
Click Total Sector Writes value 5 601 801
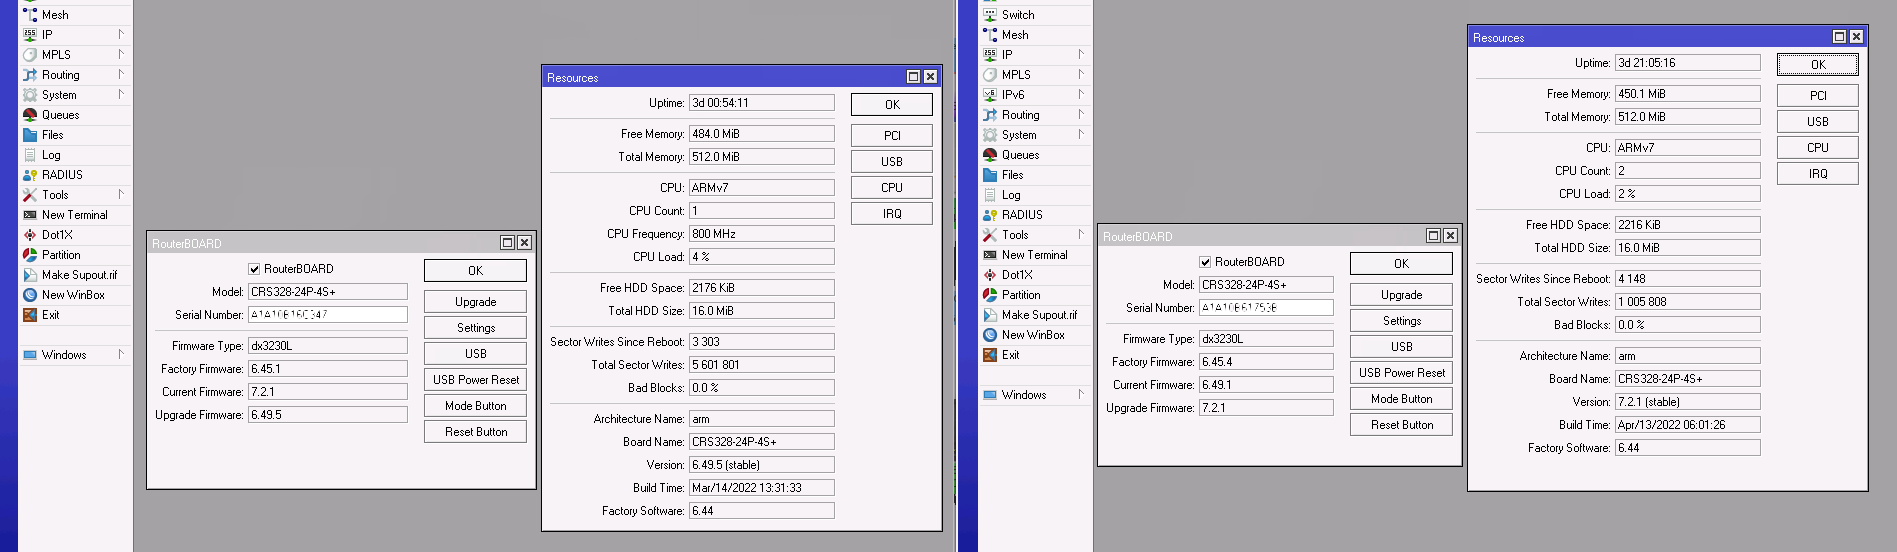[762, 365]
